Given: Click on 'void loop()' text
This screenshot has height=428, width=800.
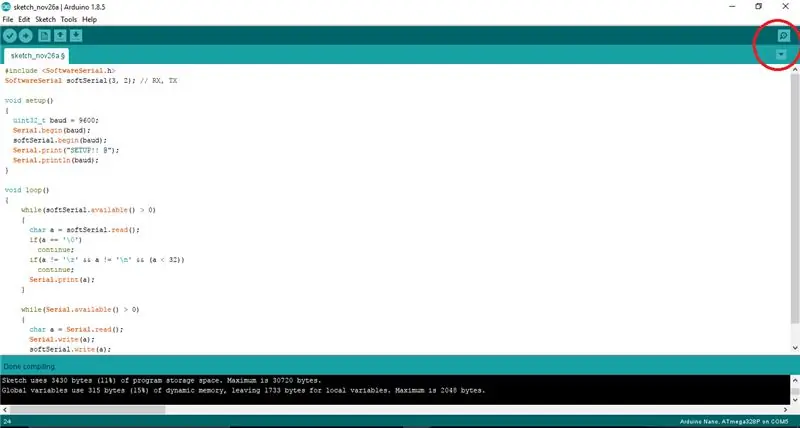Looking at the screenshot, I should 27,190.
